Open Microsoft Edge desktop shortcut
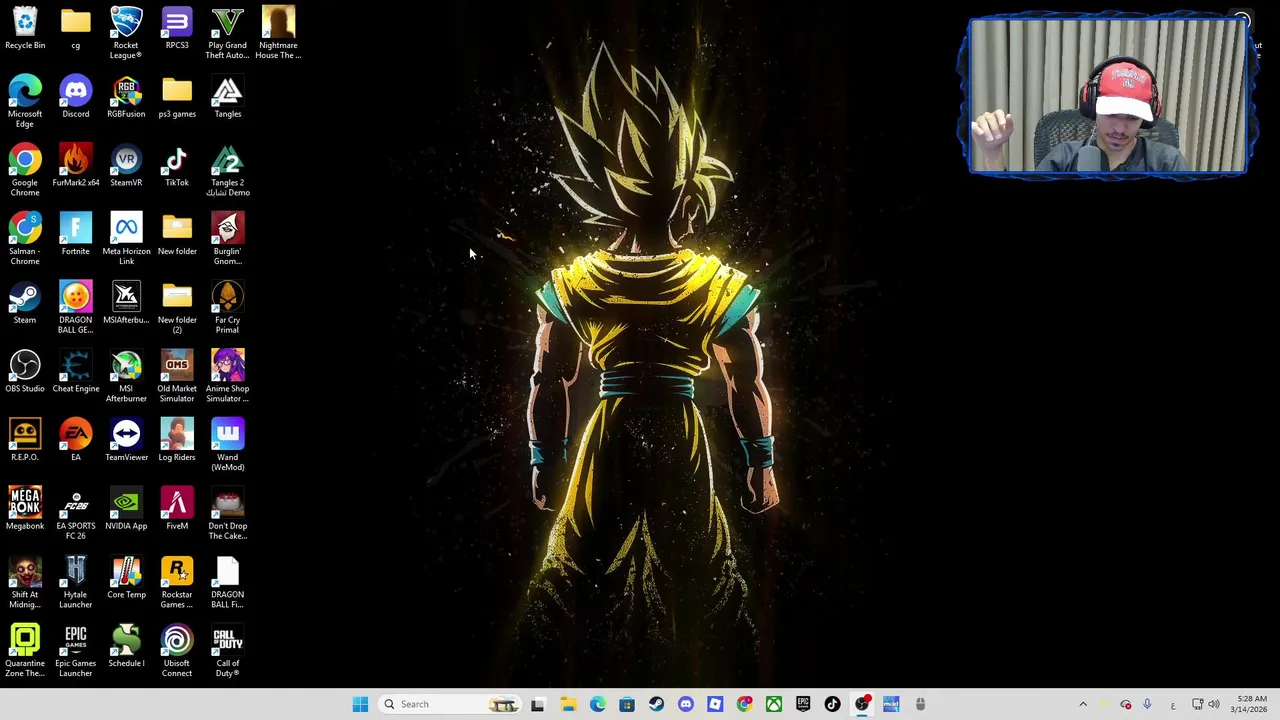The width and height of the screenshot is (1280, 720). coord(25,102)
